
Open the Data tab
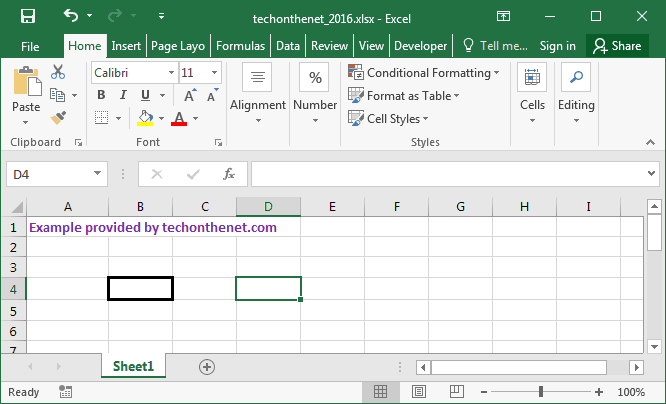288,46
